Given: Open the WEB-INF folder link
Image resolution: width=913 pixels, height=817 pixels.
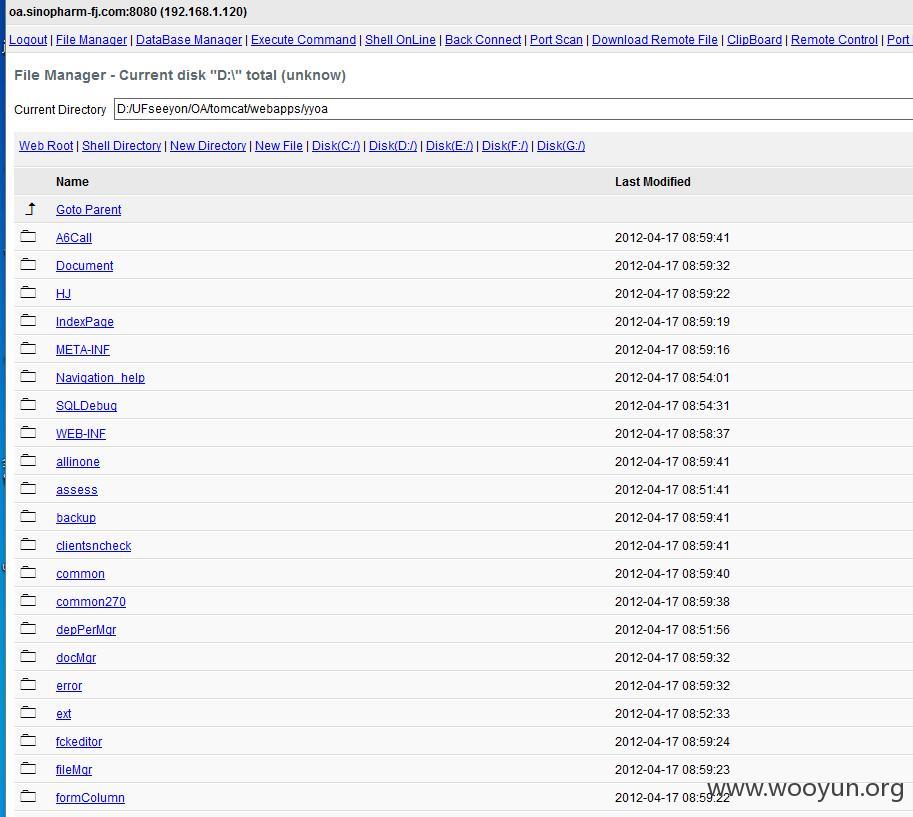Looking at the screenshot, I should pos(81,433).
